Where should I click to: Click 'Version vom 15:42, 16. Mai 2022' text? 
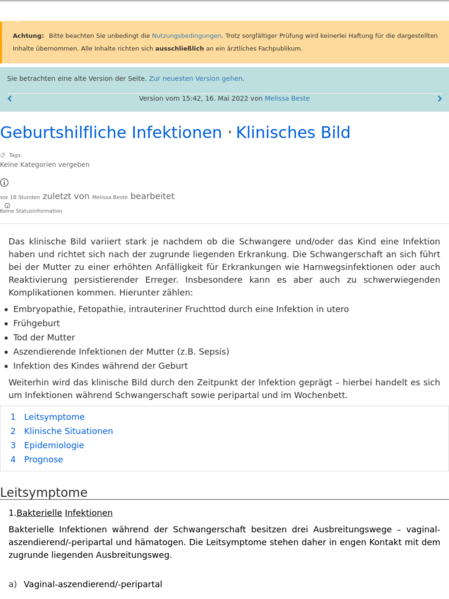(193, 99)
